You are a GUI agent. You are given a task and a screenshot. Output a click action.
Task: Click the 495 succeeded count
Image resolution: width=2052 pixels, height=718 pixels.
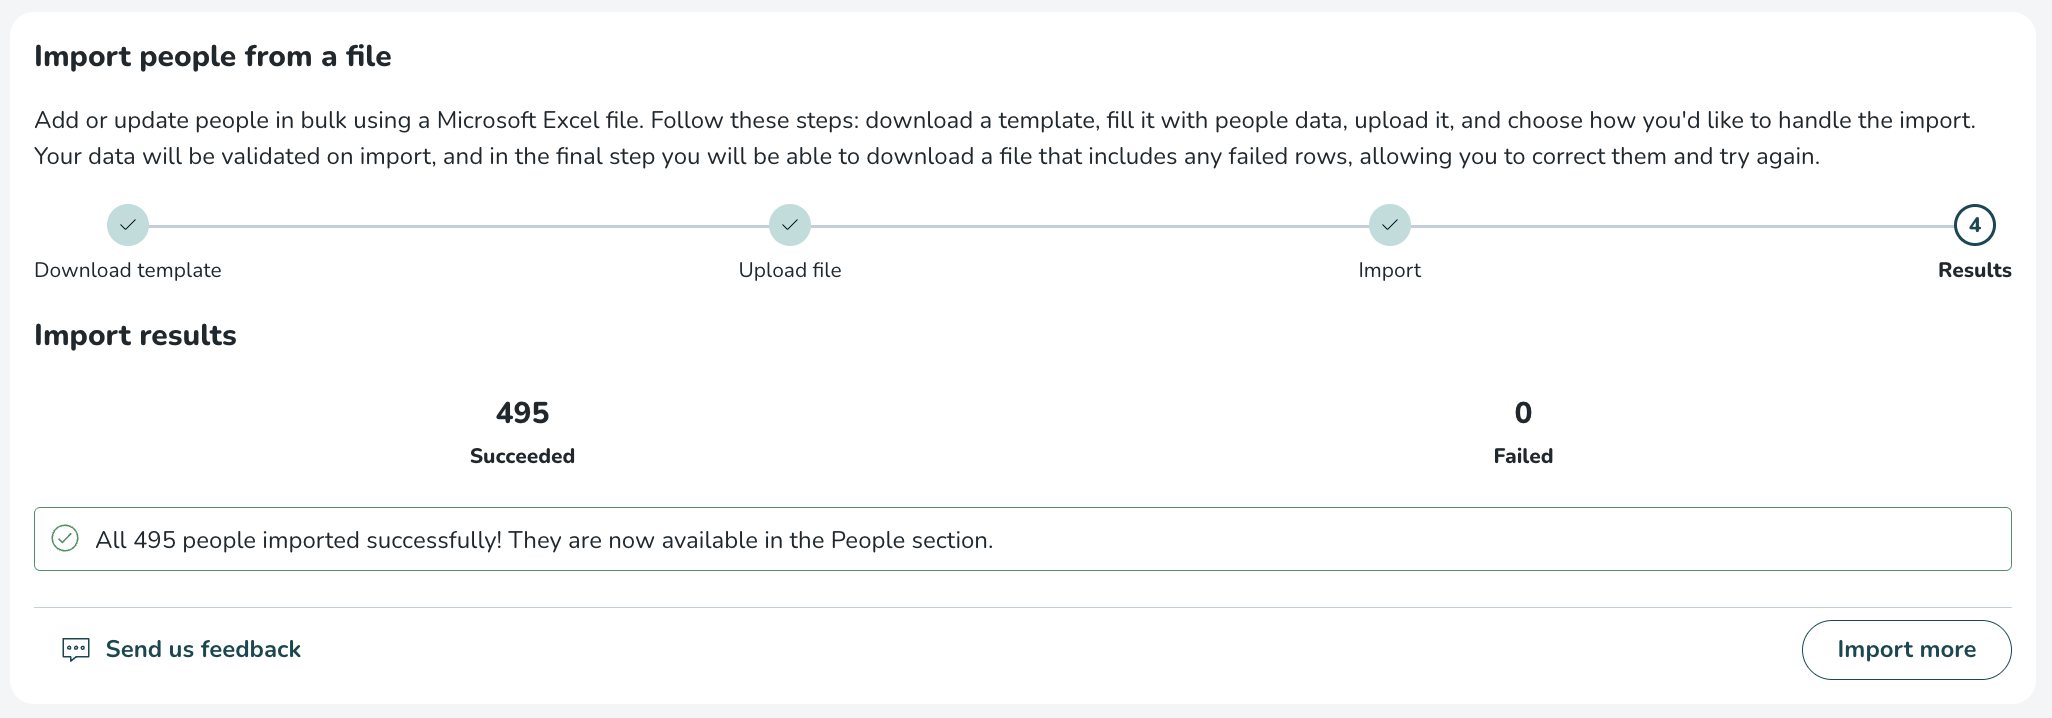click(x=522, y=413)
